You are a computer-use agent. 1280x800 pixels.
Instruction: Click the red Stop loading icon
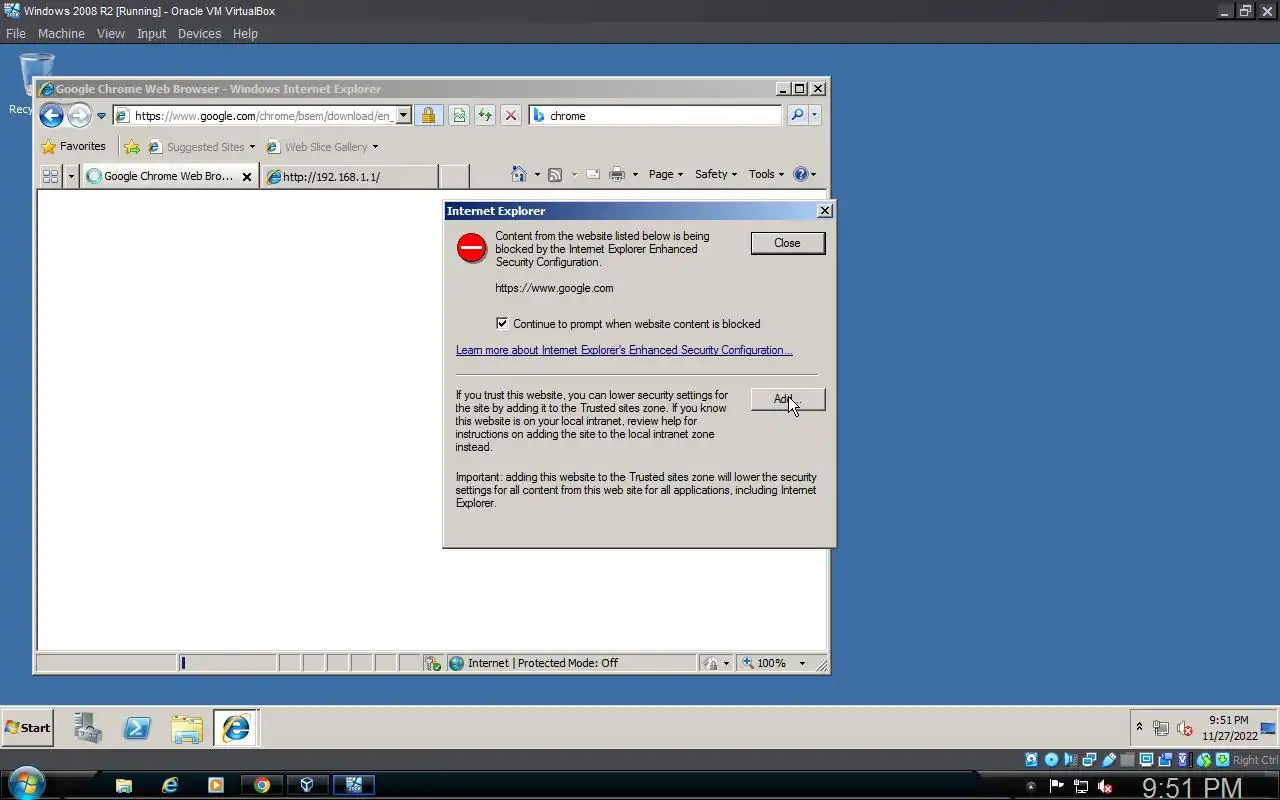511,116
